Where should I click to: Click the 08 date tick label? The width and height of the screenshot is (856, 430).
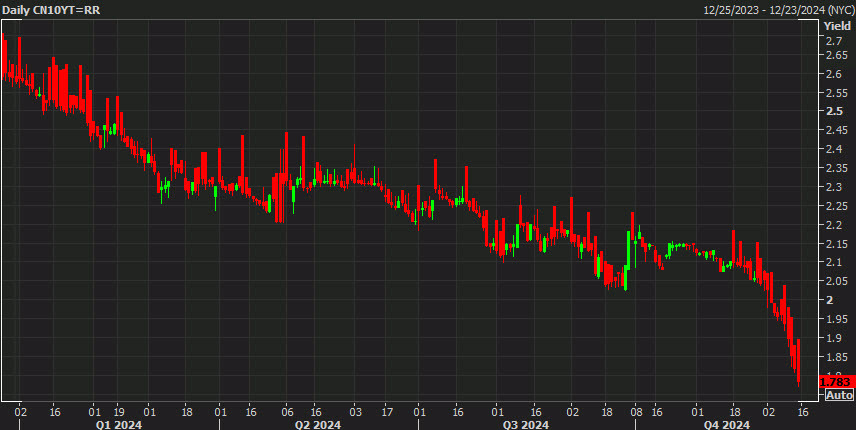click(637, 412)
